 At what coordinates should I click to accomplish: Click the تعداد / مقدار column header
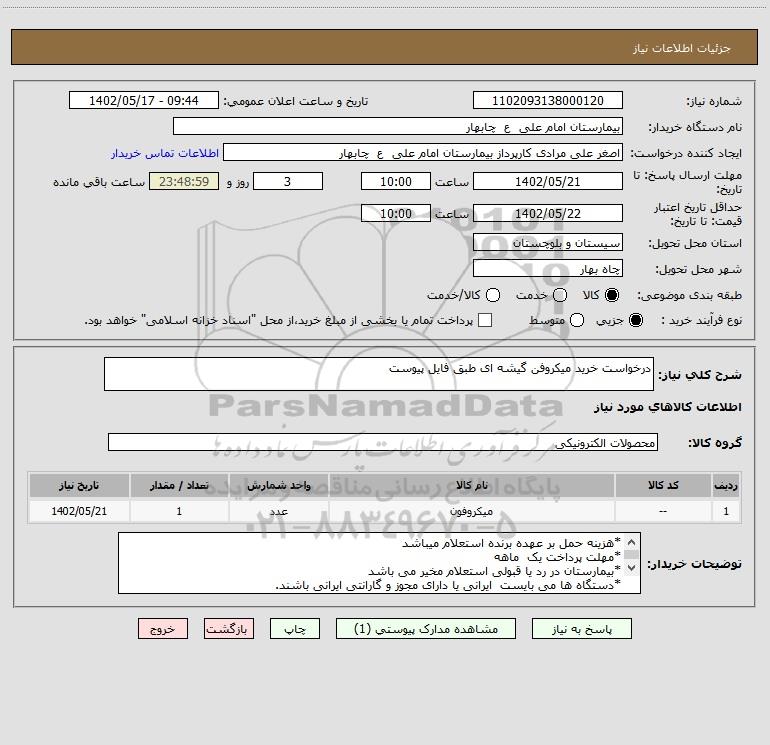click(179, 485)
